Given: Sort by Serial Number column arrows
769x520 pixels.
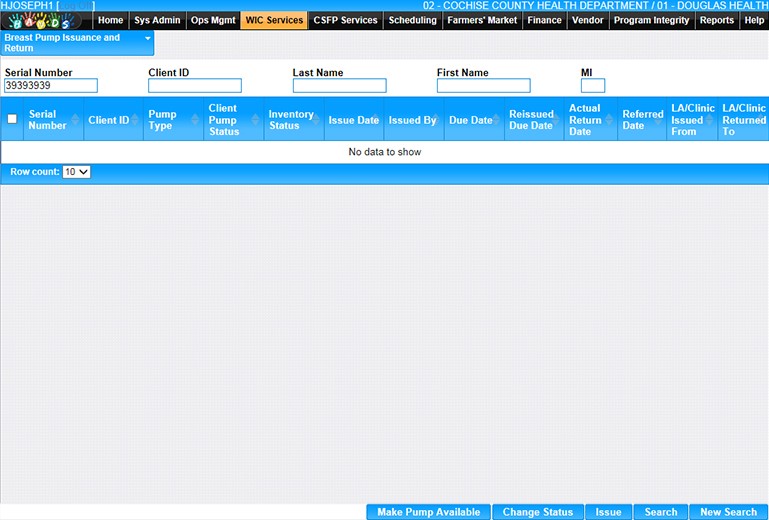Looking at the screenshot, I should click(77, 120).
